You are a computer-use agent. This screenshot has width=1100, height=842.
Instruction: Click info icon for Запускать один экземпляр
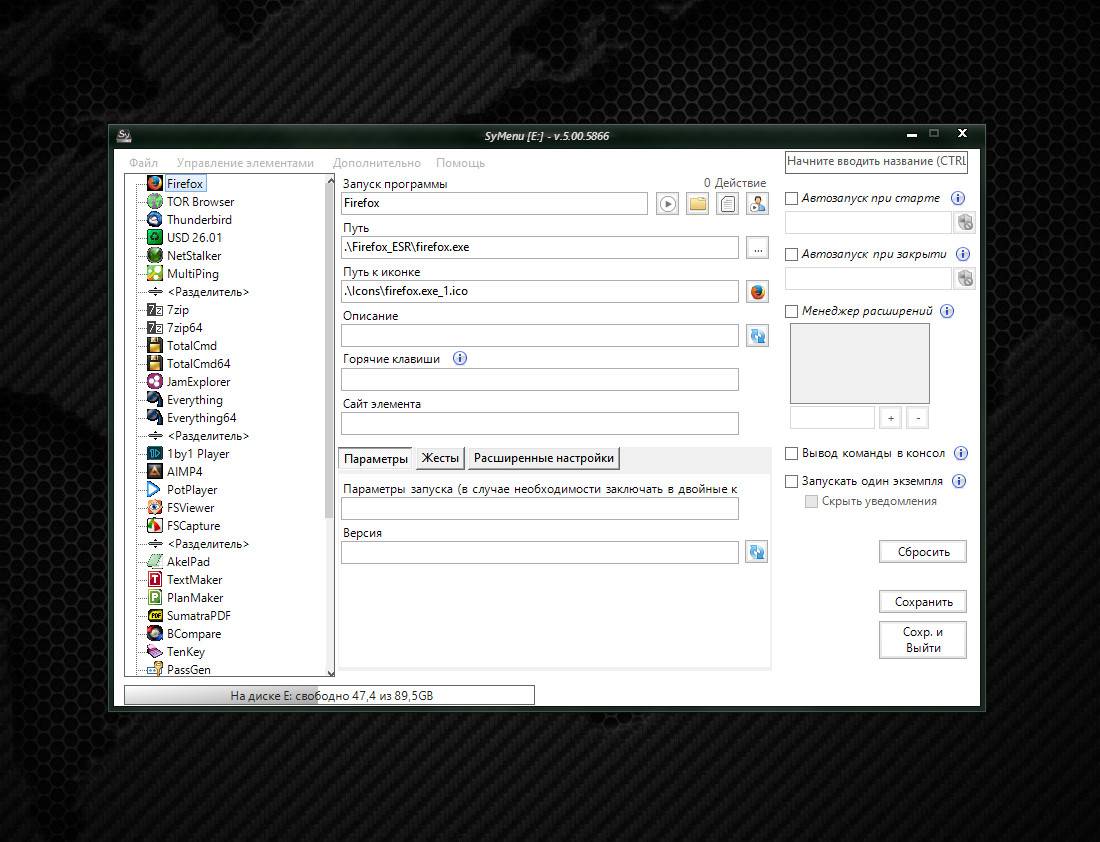coord(959,481)
